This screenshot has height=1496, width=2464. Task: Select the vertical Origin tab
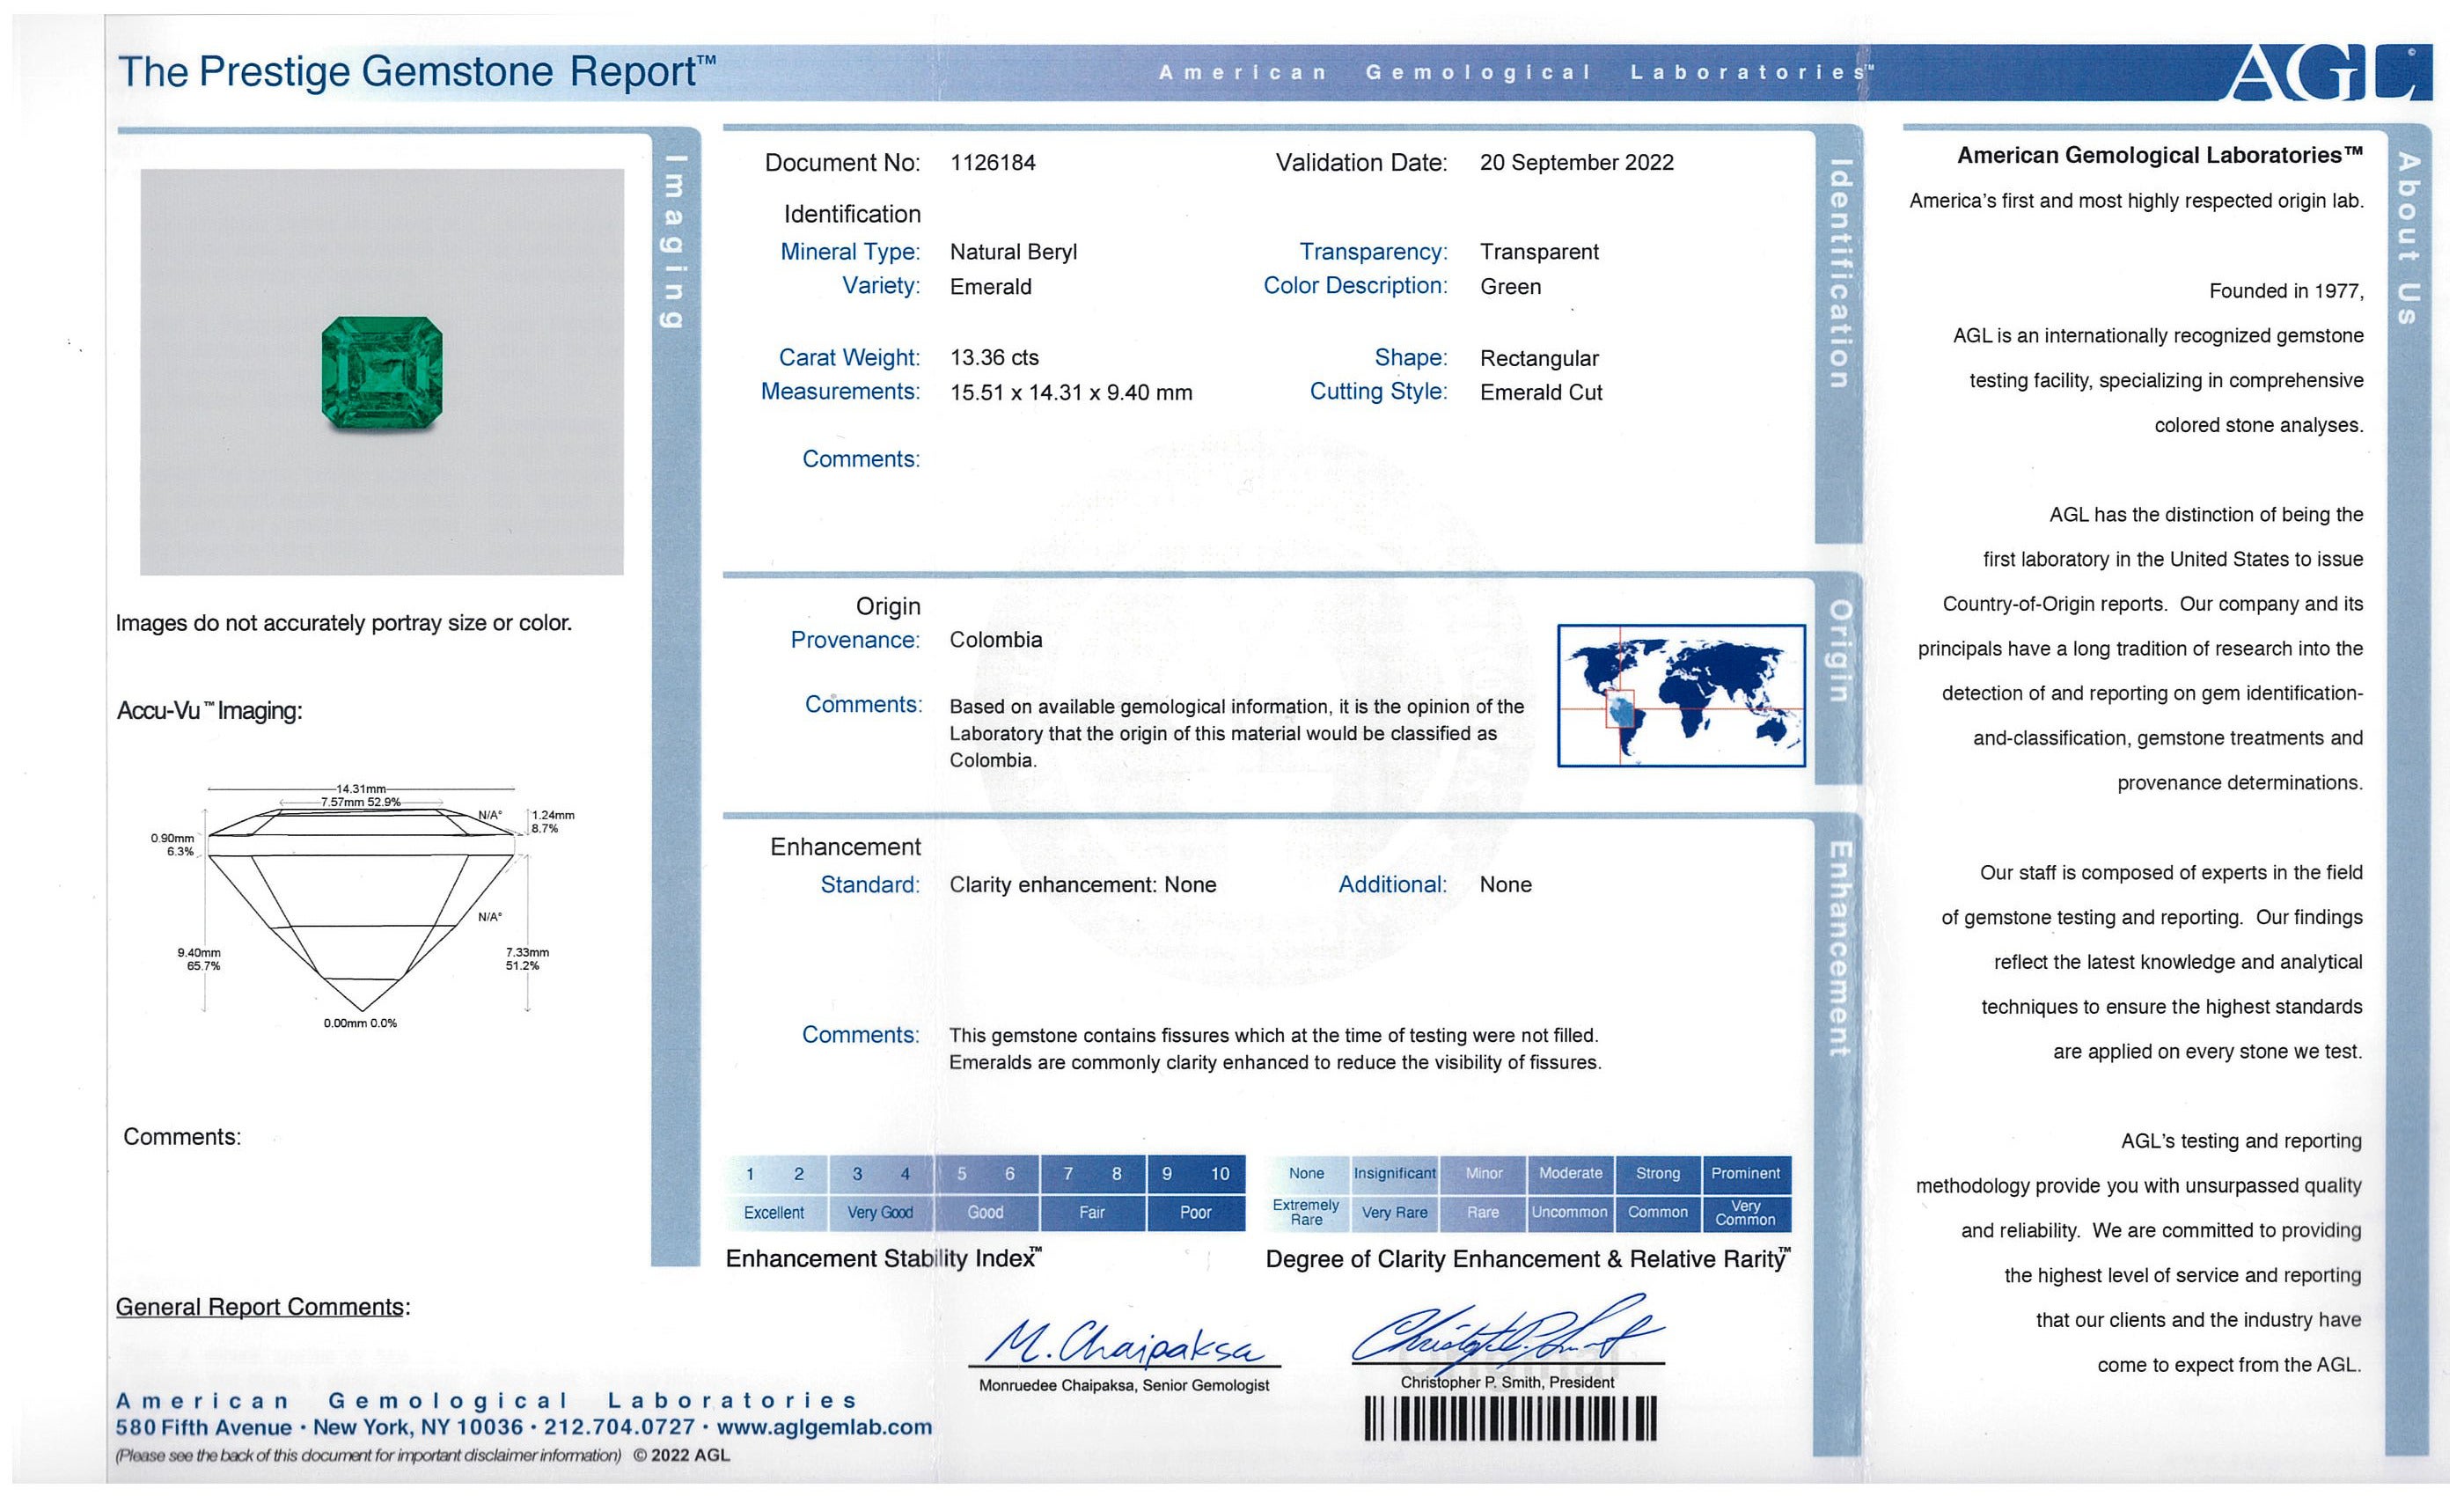(1838, 650)
